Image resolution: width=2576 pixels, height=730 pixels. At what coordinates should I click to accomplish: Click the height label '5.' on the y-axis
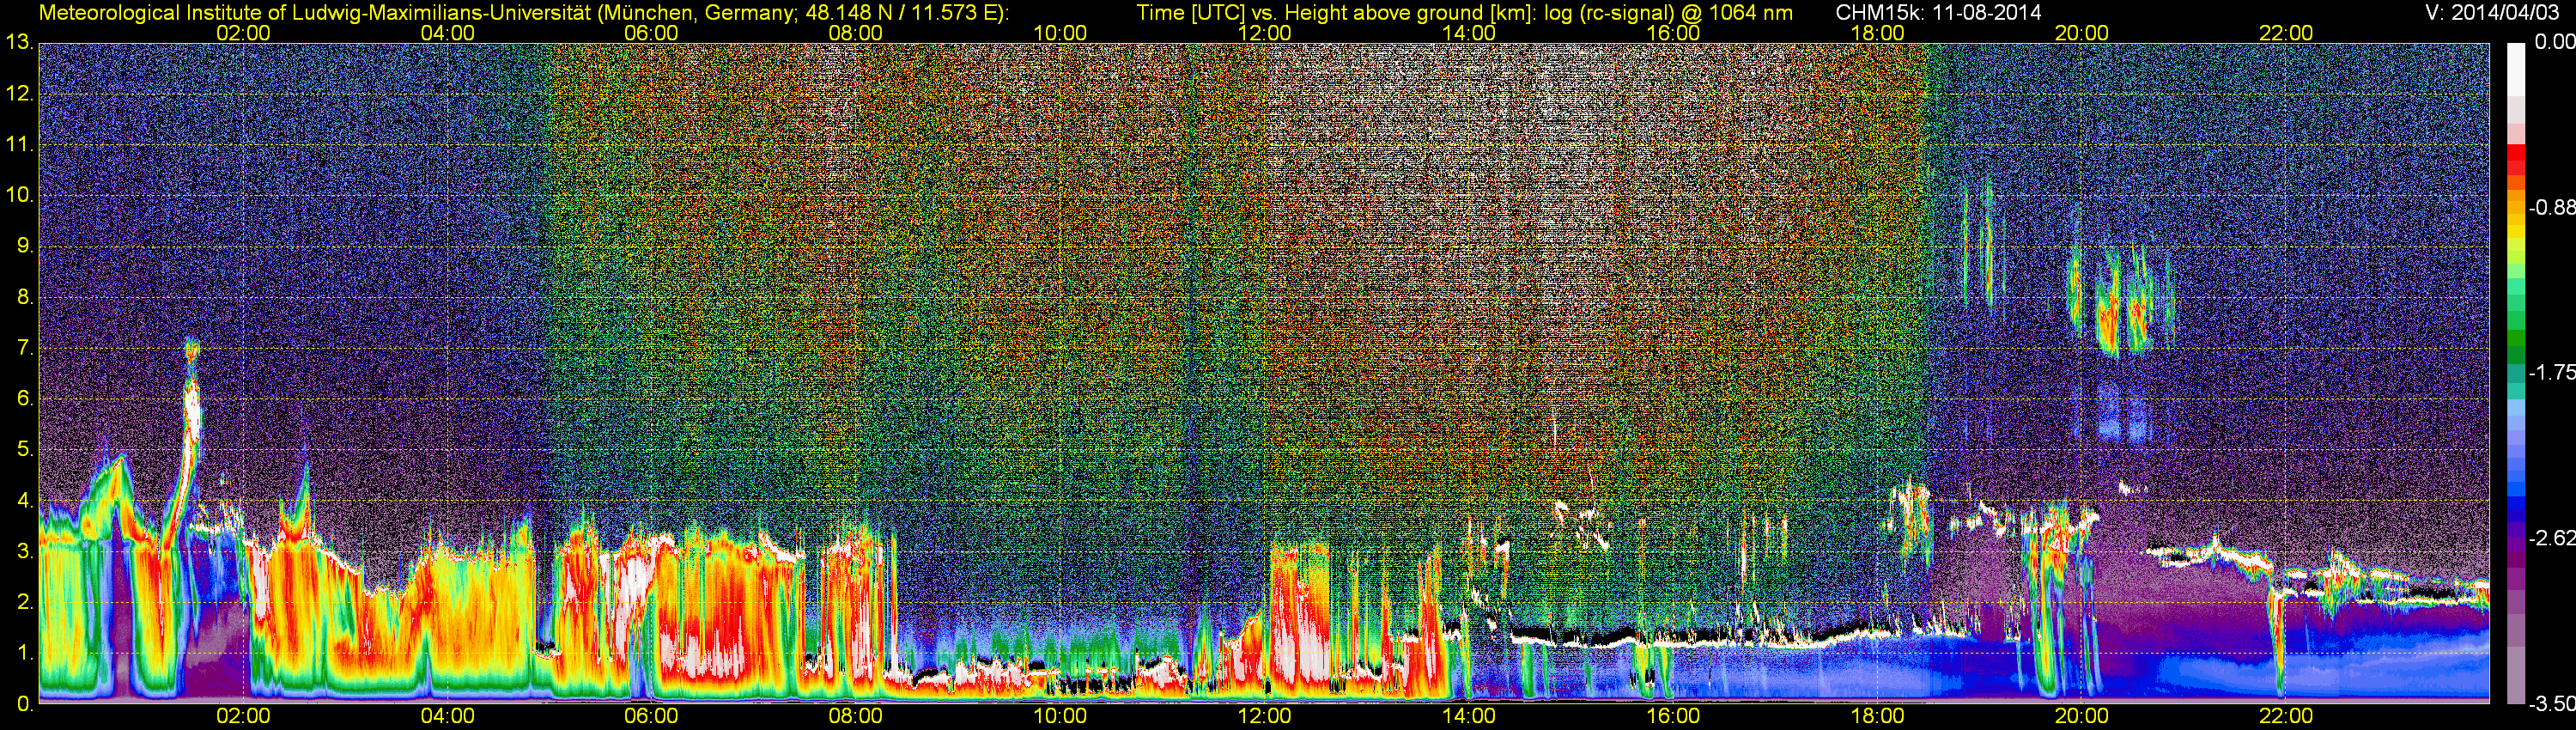pyautogui.click(x=24, y=450)
